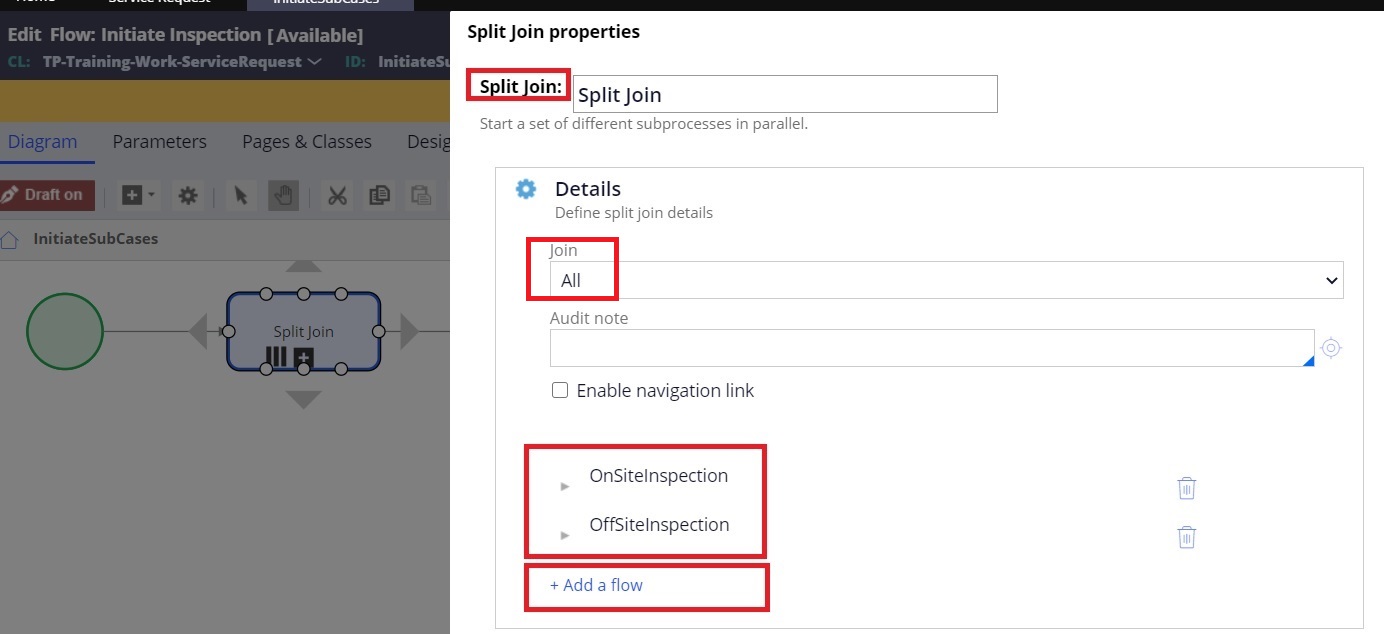The height and width of the screenshot is (634, 1384).
Task: Switch to the Parameters tab
Action: [x=159, y=141]
